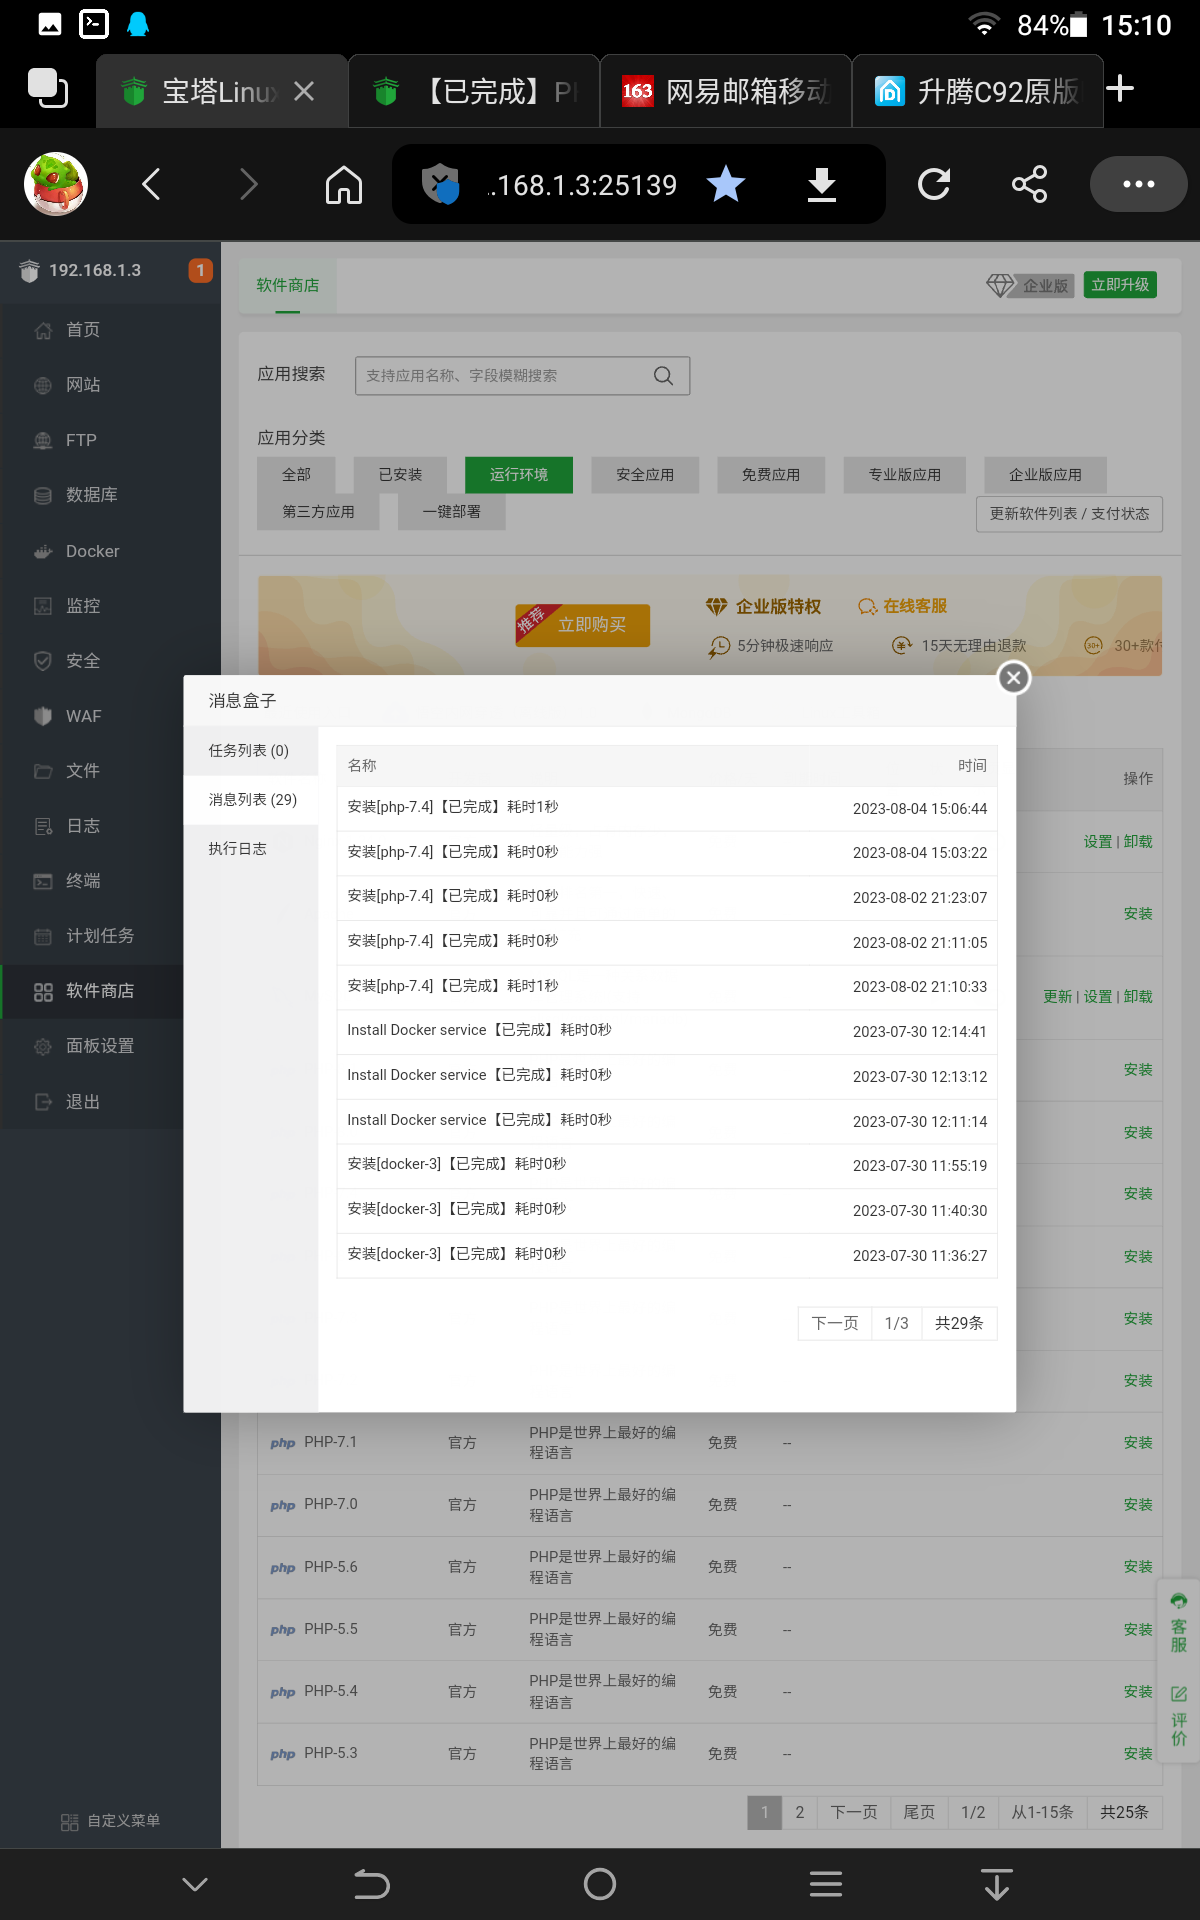The height and width of the screenshot is (1920, 1200).
Task: Click 安装 for PHP-5.3
Action: pos(1138,1754)
